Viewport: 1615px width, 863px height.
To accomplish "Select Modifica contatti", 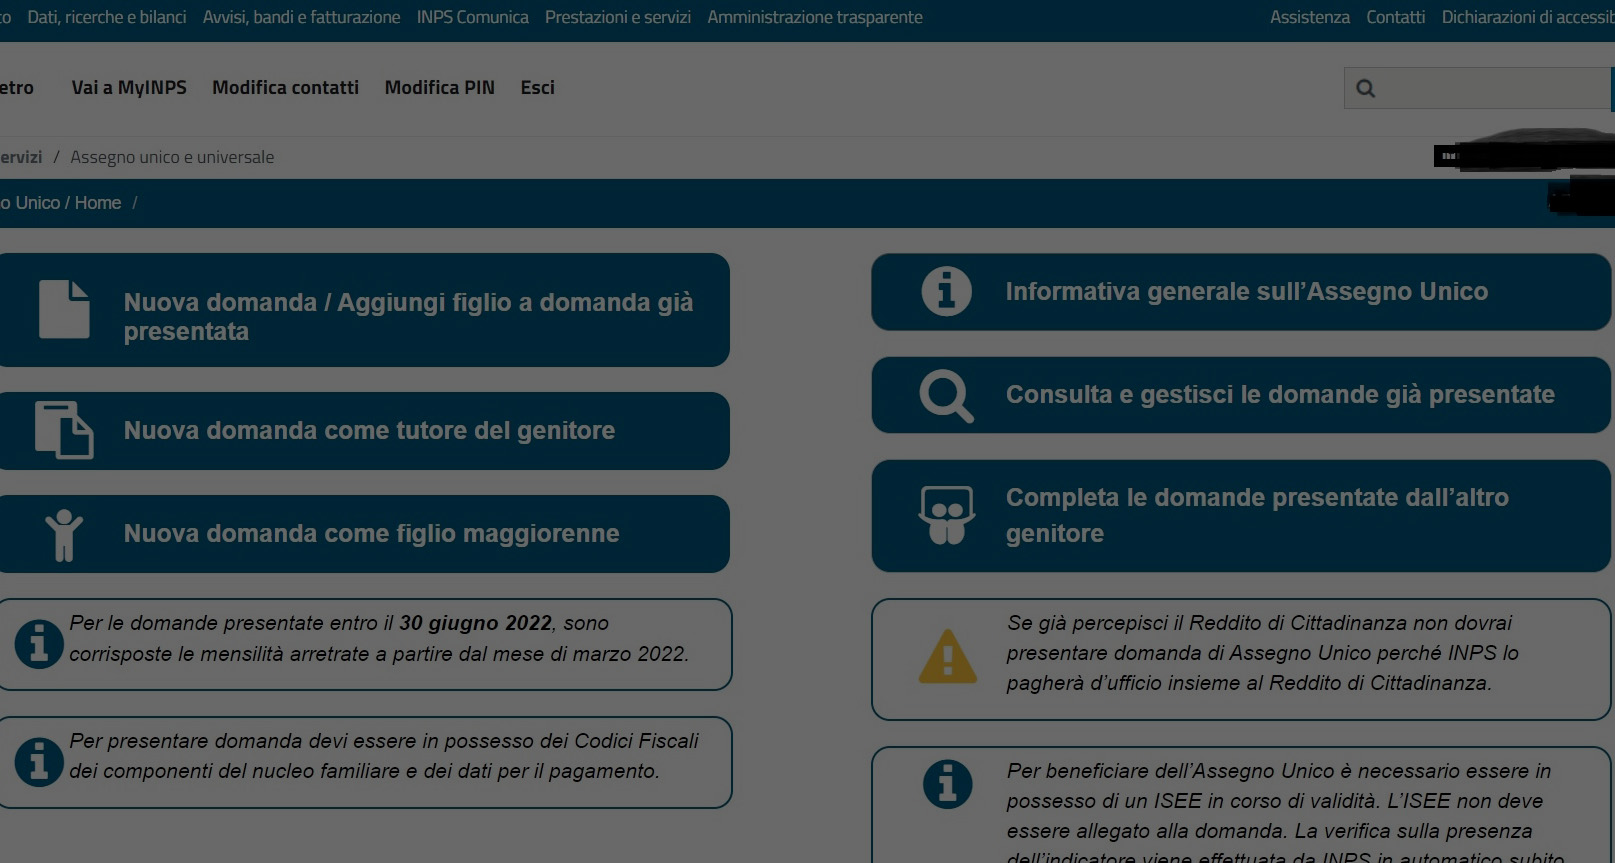I will [285, 87].
